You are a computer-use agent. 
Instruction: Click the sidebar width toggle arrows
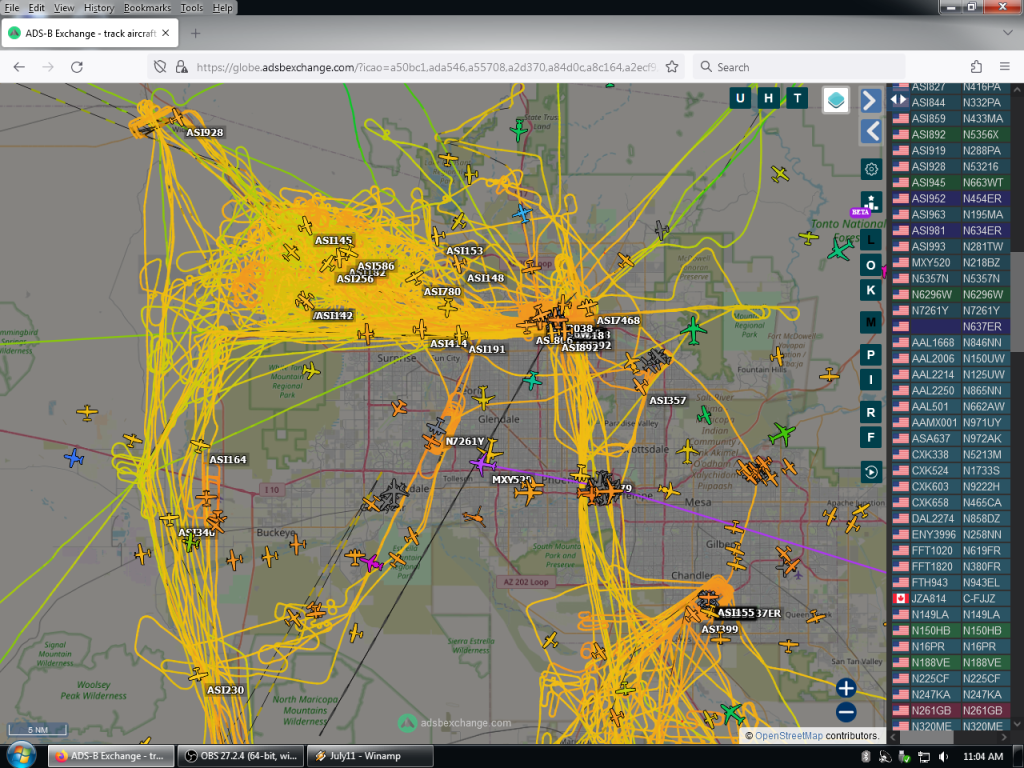coord(899,99)
